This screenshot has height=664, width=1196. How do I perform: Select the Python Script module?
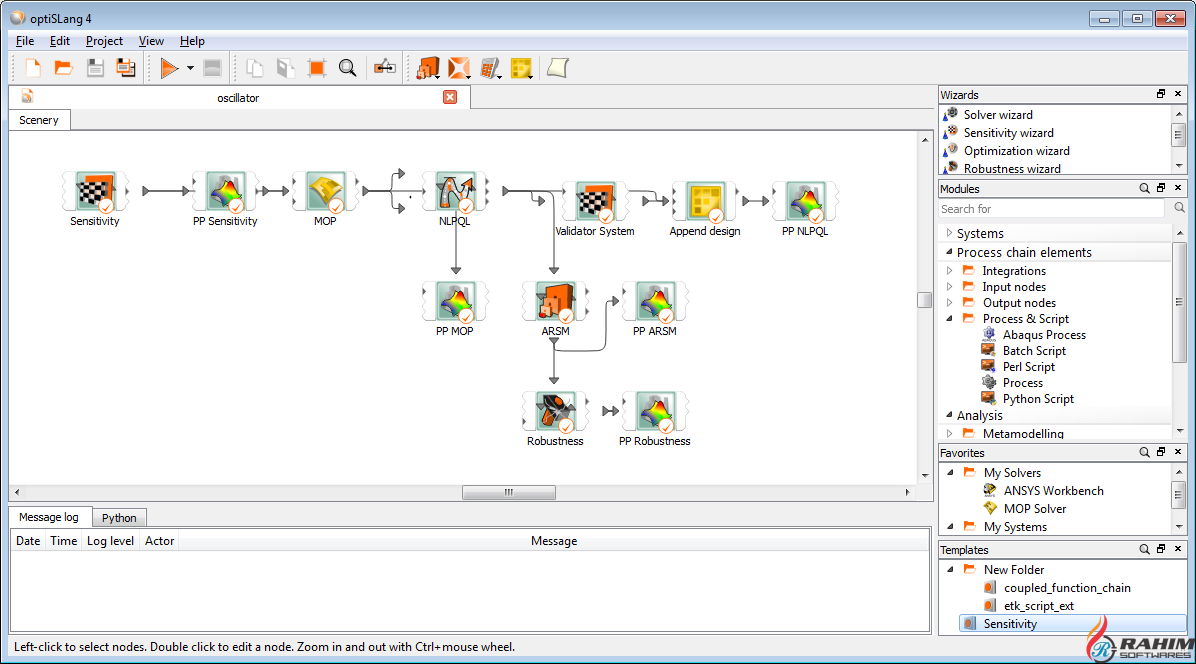[x=1037, y=399]
